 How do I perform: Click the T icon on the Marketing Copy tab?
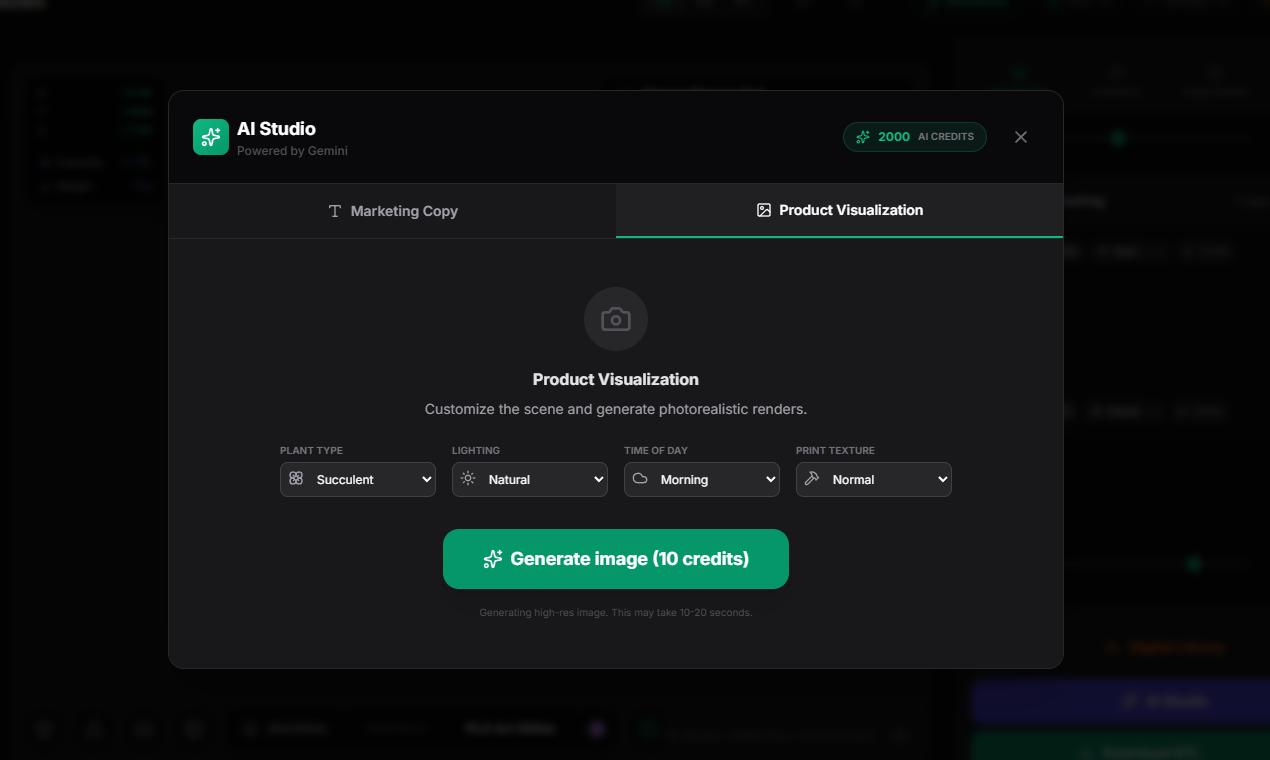(334, 211)
